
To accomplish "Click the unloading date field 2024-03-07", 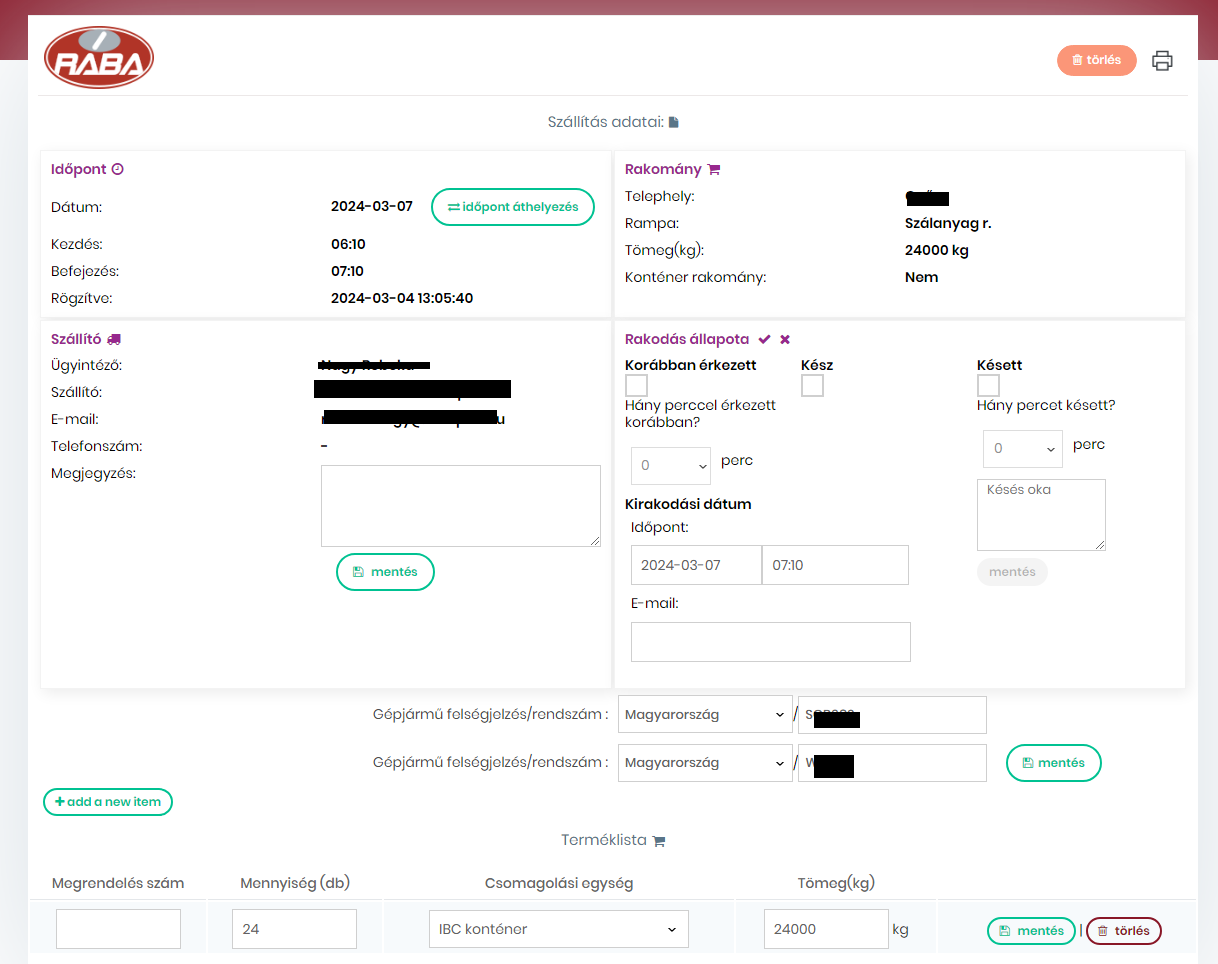I will [696, 565].
